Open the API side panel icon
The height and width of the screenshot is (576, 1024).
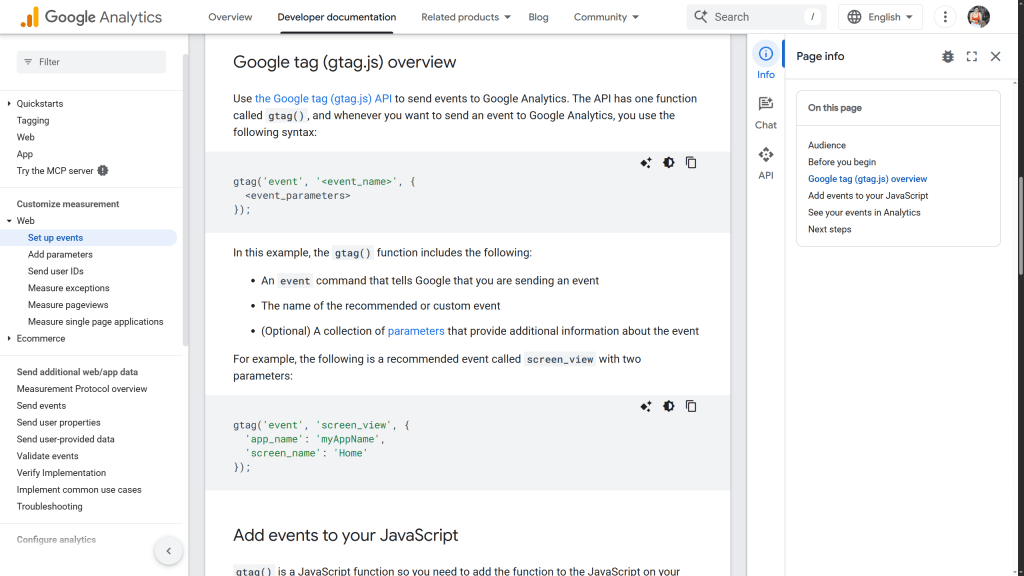pos(765,162)
